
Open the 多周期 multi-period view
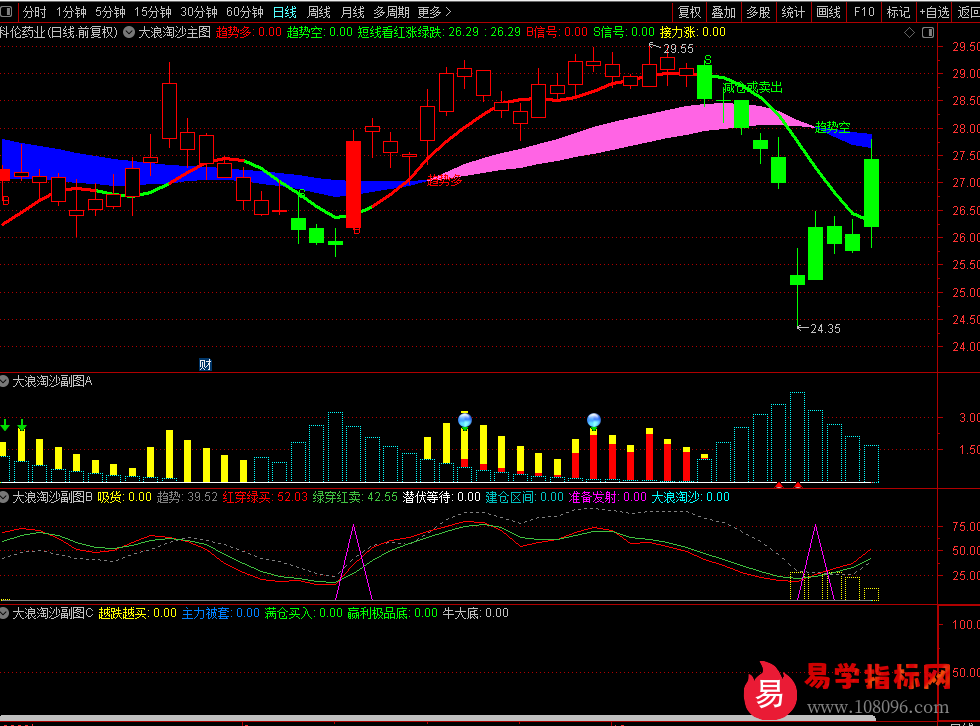coord(391,12)
